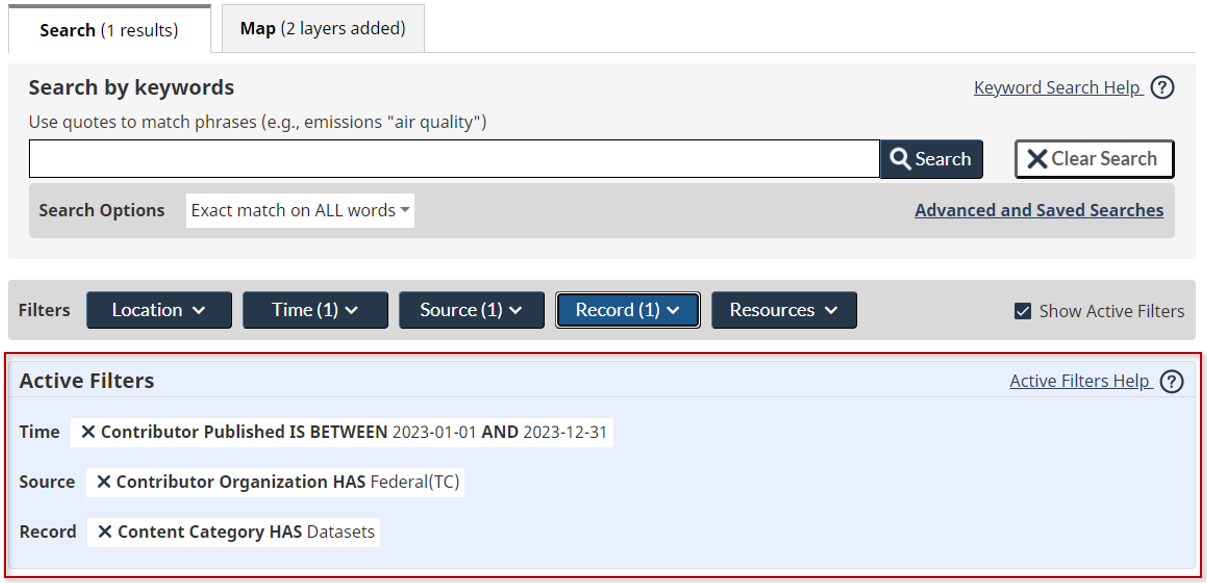1207x583 pixels.
Task: Open Advanced and Saved Searches link
Action: tap(1038, 211)
